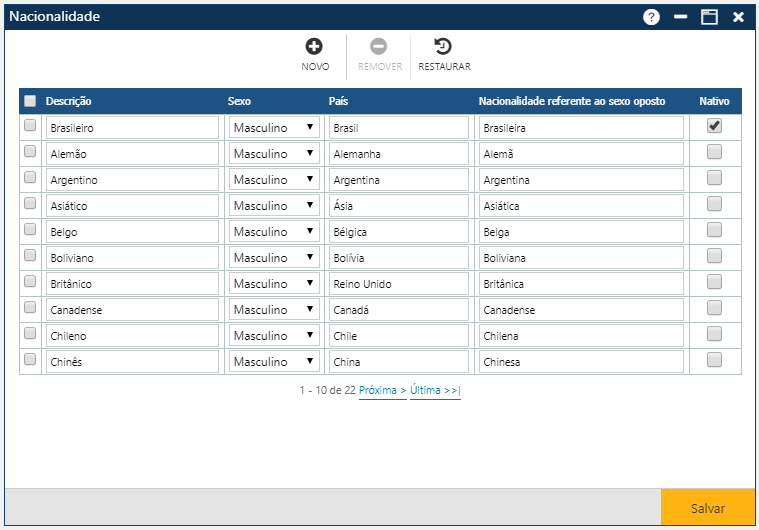The height and width of the screenshot is (530, 759).
Task: Click the Novo plus icon
Action: 314,46
